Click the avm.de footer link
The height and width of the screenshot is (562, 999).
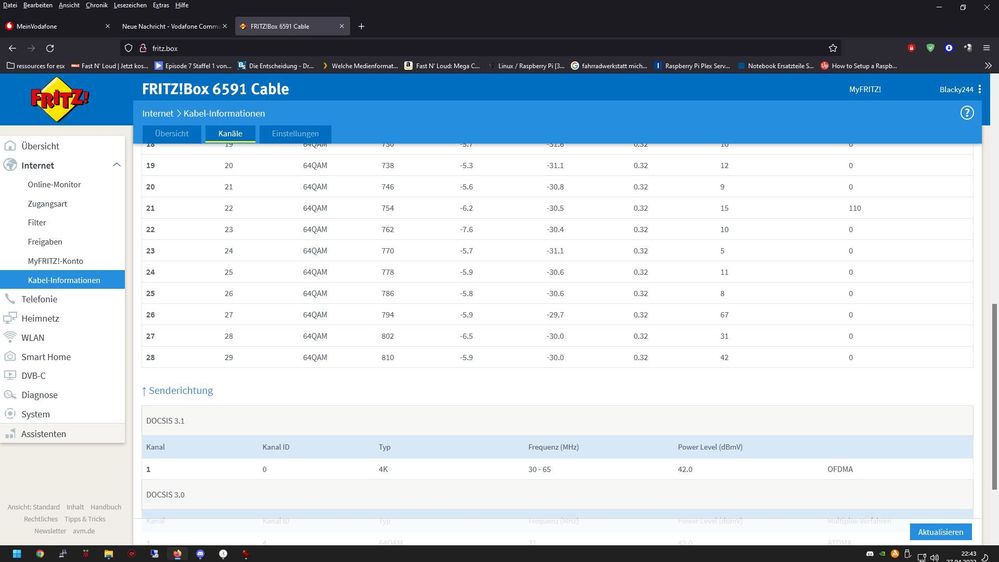coord(83,531)
